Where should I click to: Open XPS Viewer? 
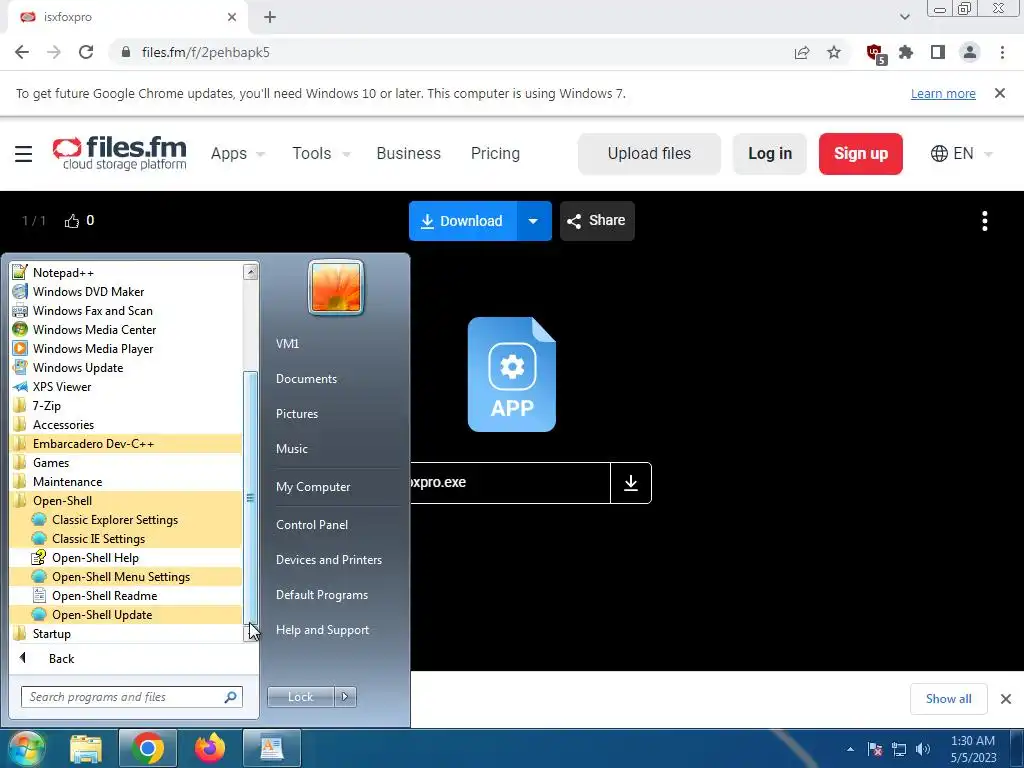point(126,386)
